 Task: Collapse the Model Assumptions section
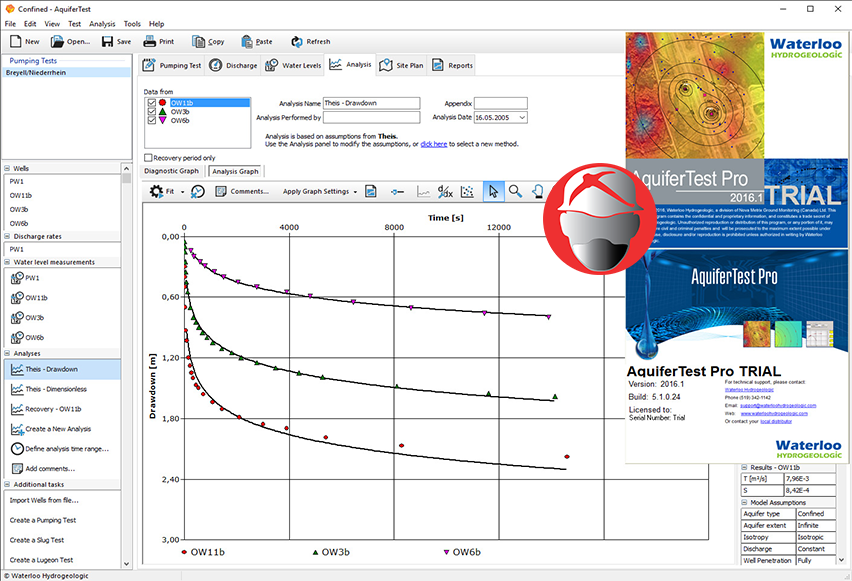(744, 503)
